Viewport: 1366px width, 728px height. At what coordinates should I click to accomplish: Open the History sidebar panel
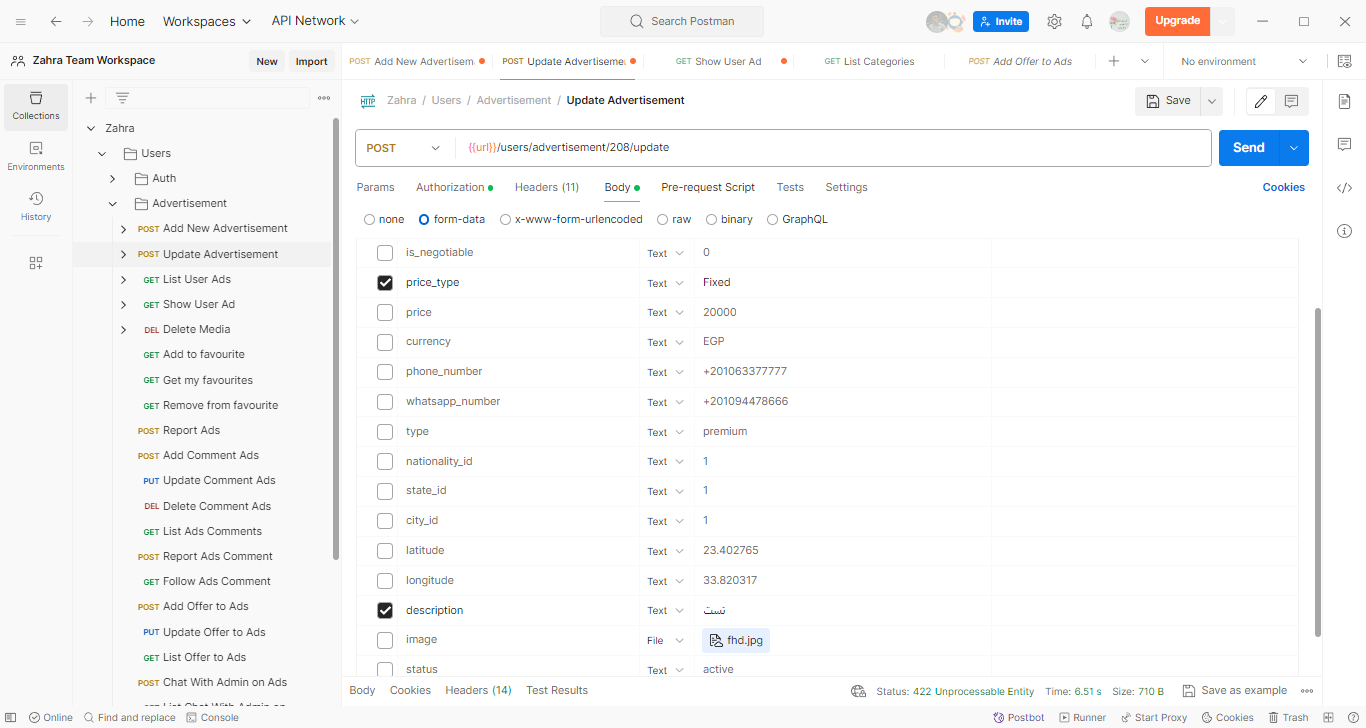(36, 206)
